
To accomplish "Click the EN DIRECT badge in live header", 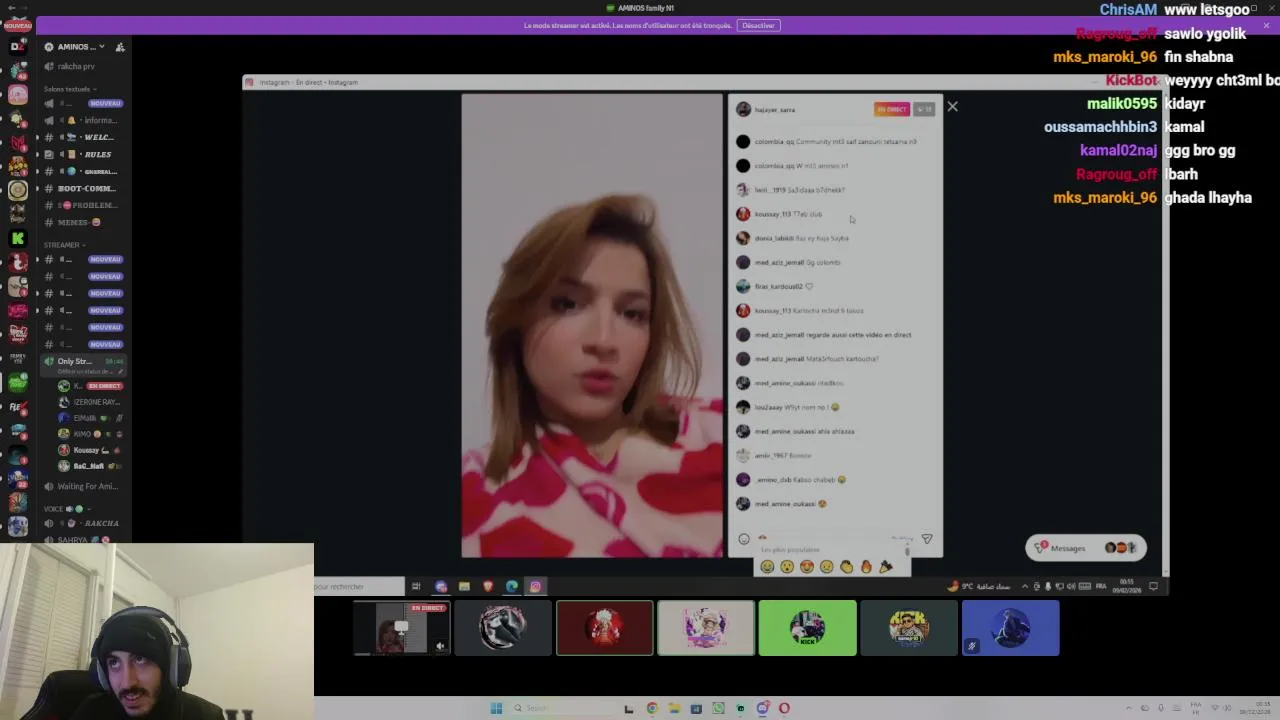I will 892,110.
